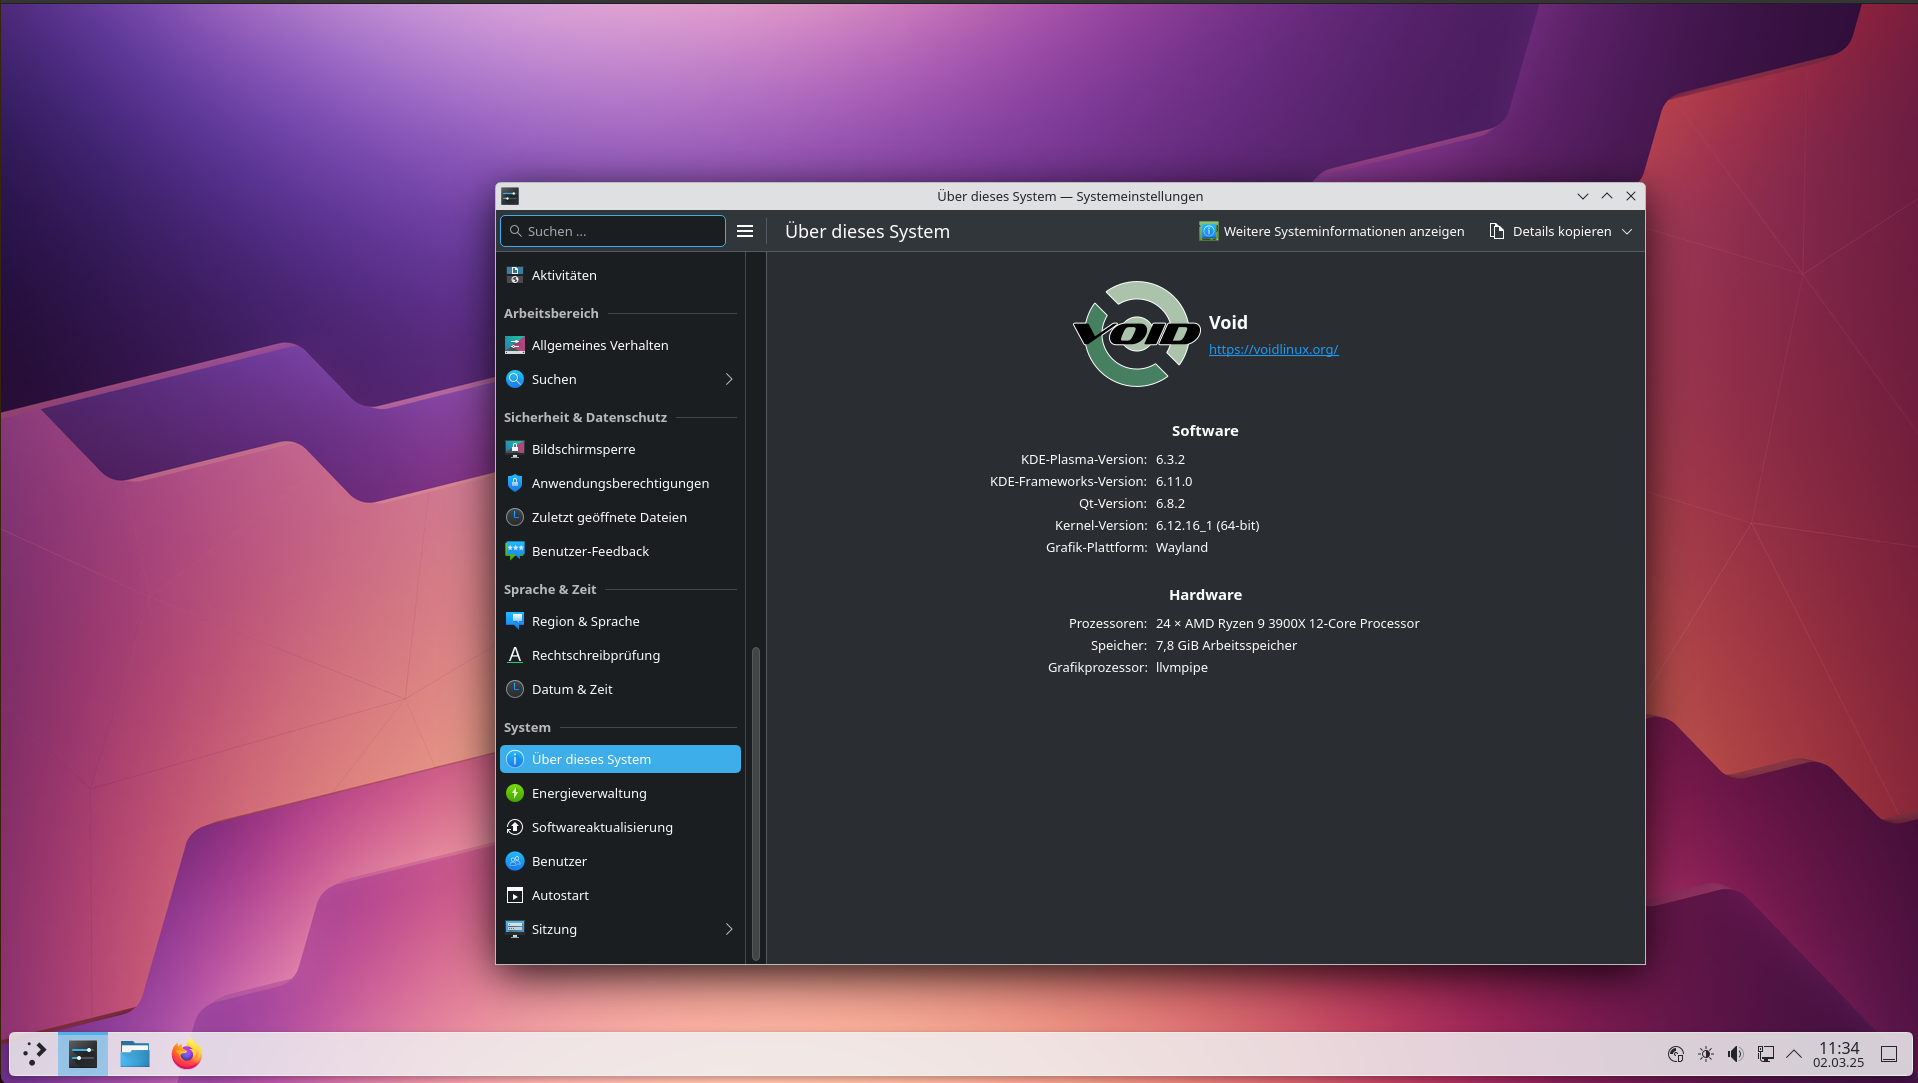Open the Dolphin file manager in taskbar
The image size is (1918, 1083).
coord(134,1054)
